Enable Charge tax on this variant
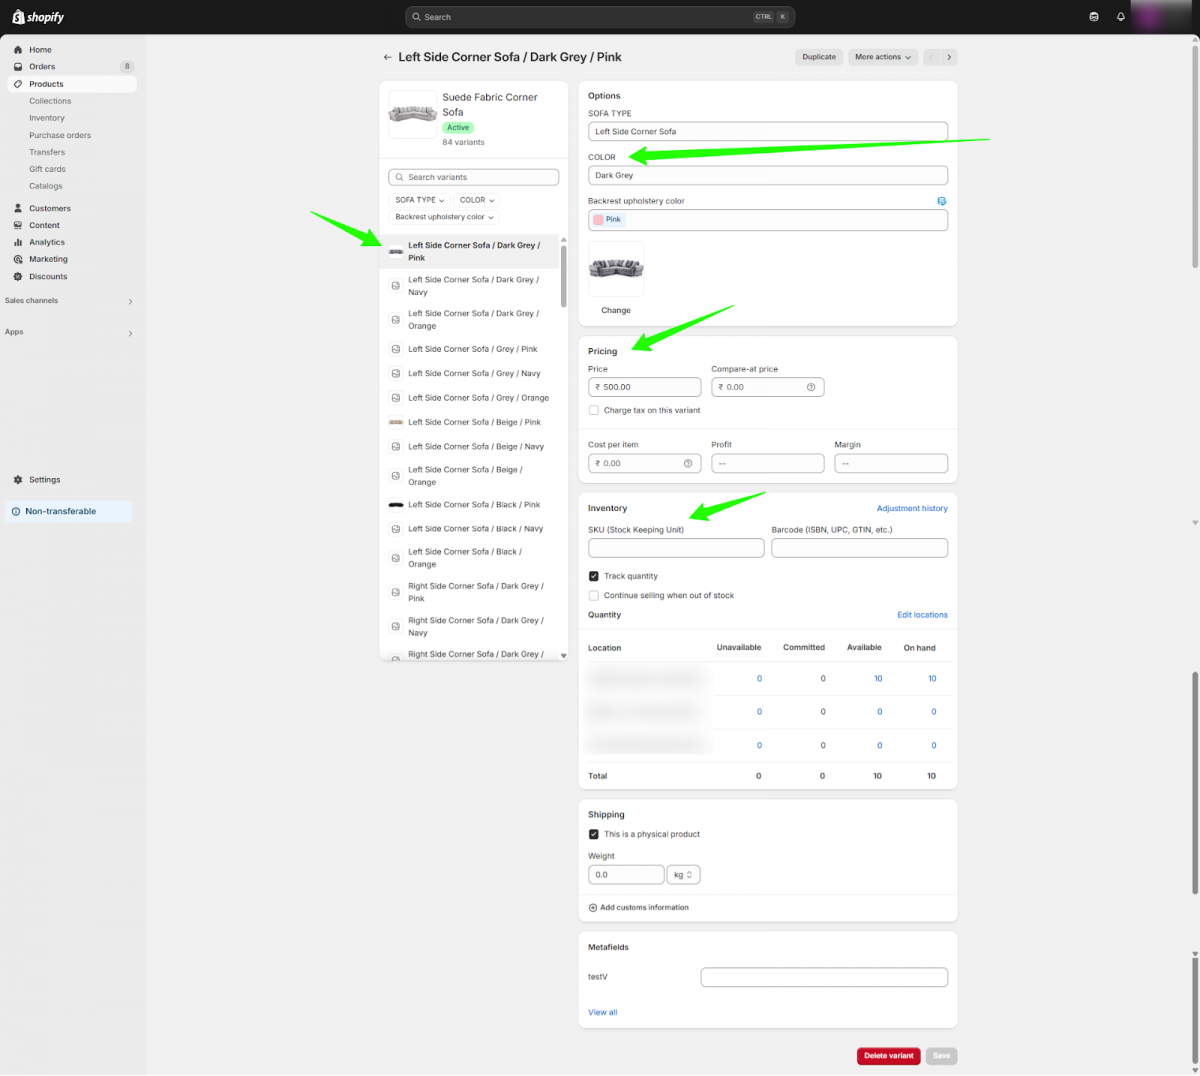1200x1076 pixels. click(594, 410)
